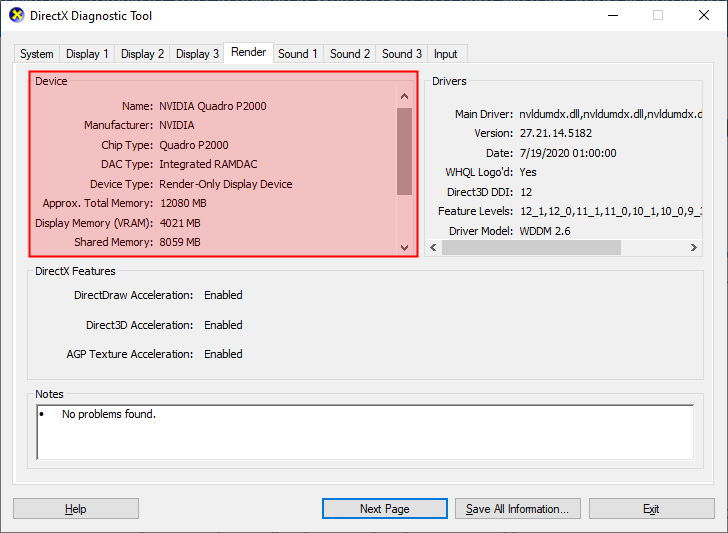Click the '8059 MB' shared memory value
Image resolution: width=728 pixels, height=533 pixels.
pyautogui.click(x=180, y=242)
